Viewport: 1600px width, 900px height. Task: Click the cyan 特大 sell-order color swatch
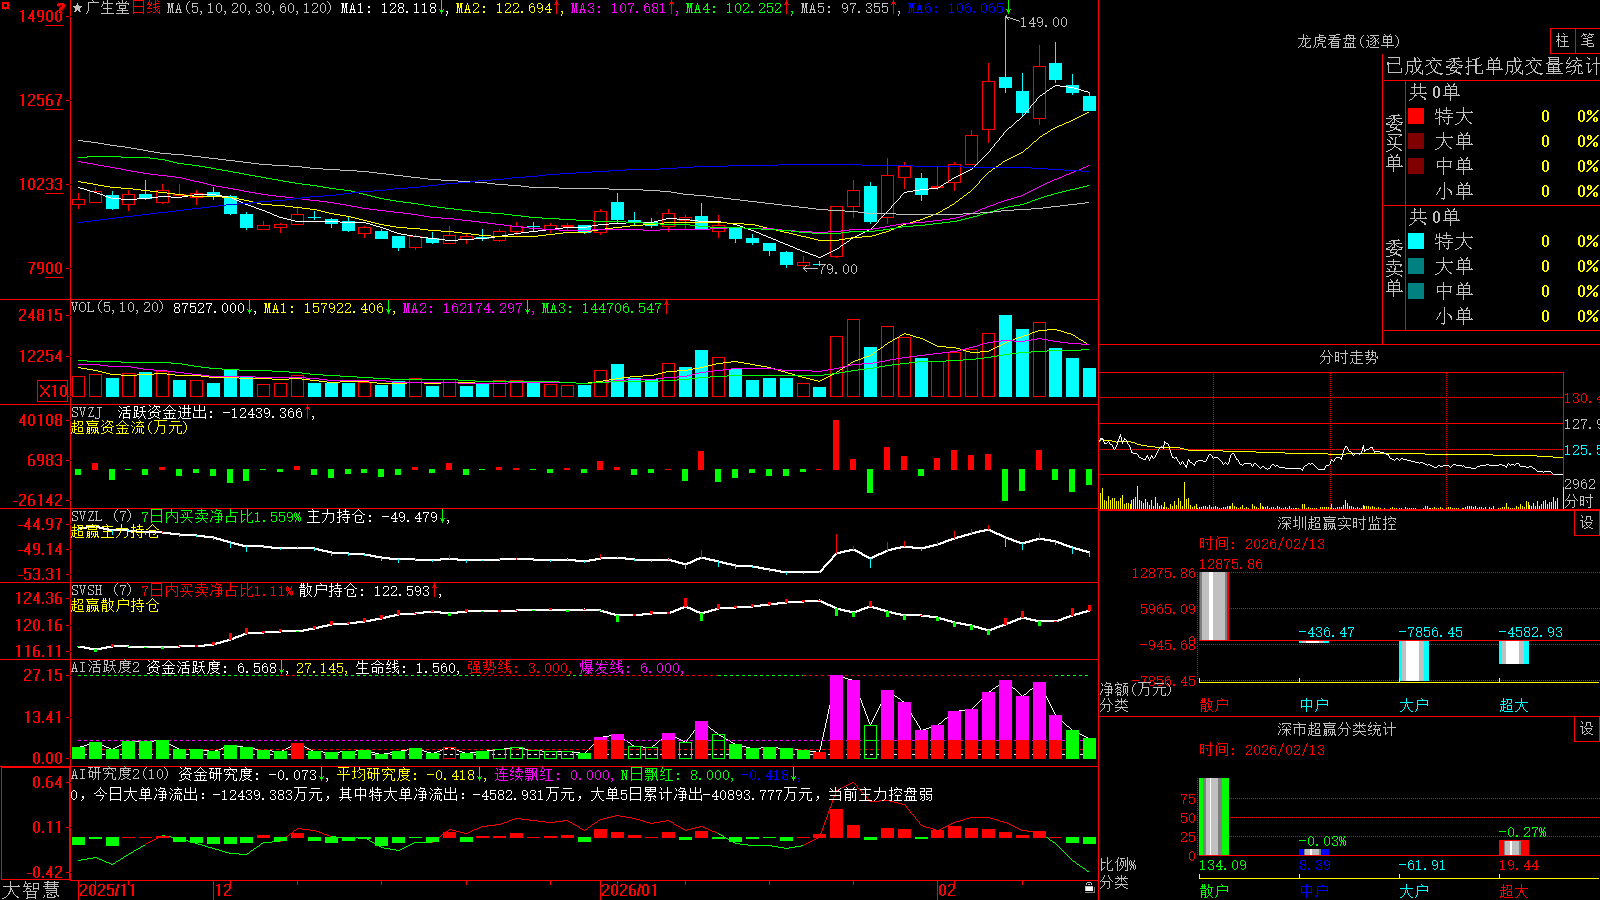point(1416,241)
